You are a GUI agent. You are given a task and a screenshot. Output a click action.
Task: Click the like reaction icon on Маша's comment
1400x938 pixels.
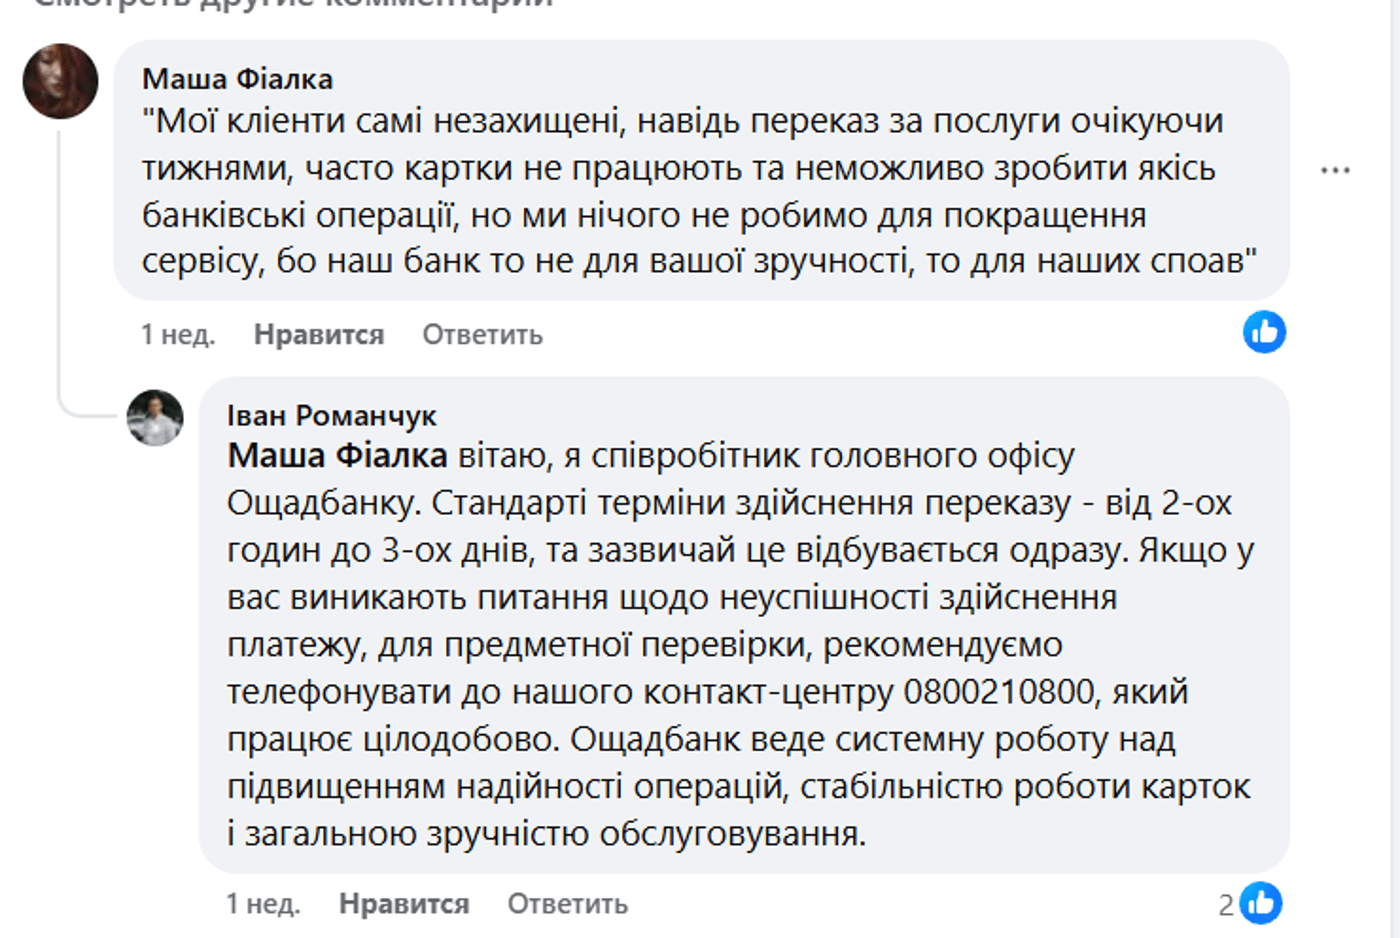pyautogui.click(x=1264, y=332)
